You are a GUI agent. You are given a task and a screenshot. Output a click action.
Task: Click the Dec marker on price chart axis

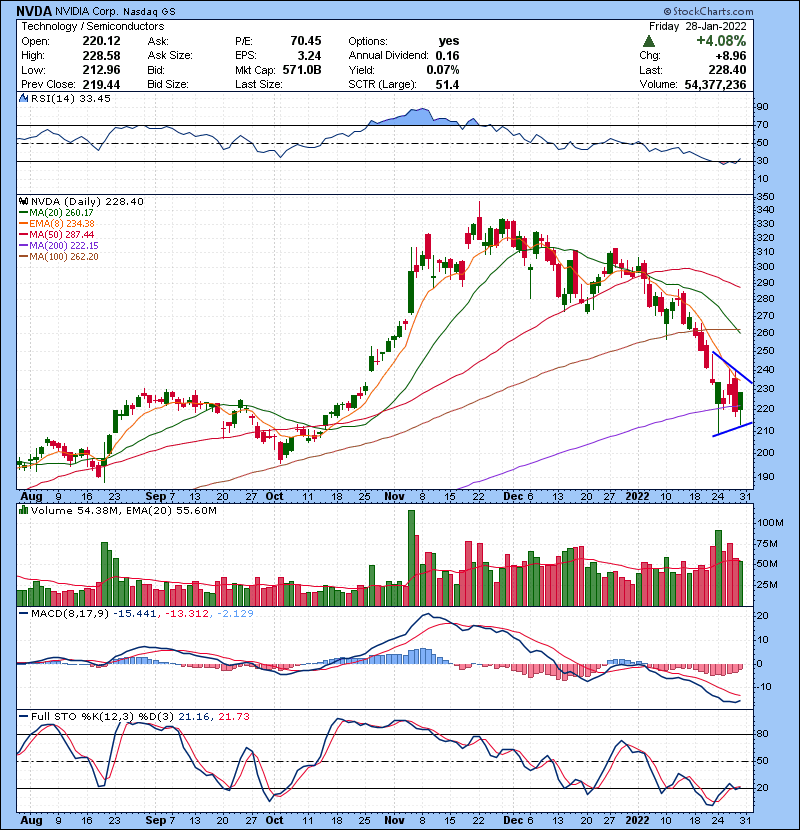pyautogui.click(x=513, y=497)
